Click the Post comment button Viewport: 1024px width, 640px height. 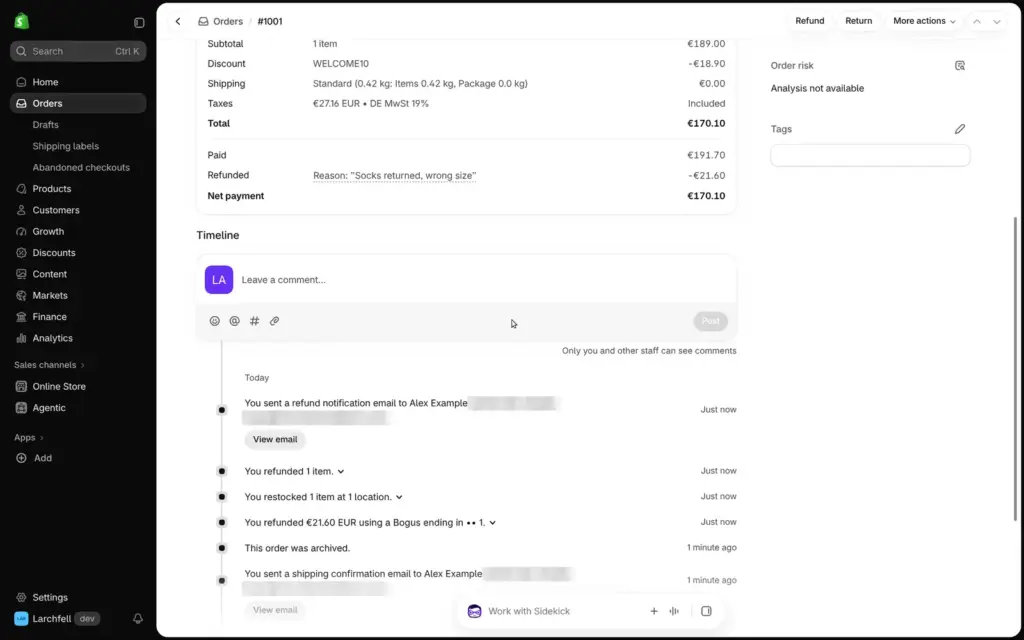point(711,321)
